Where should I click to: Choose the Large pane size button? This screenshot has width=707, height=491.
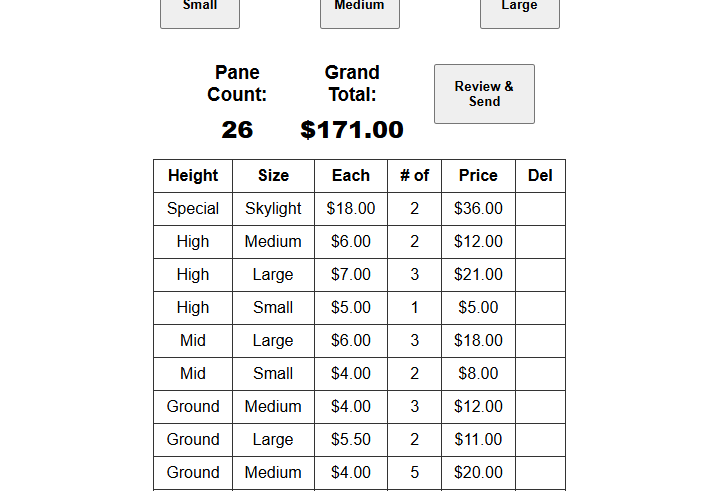pos(520,11)
